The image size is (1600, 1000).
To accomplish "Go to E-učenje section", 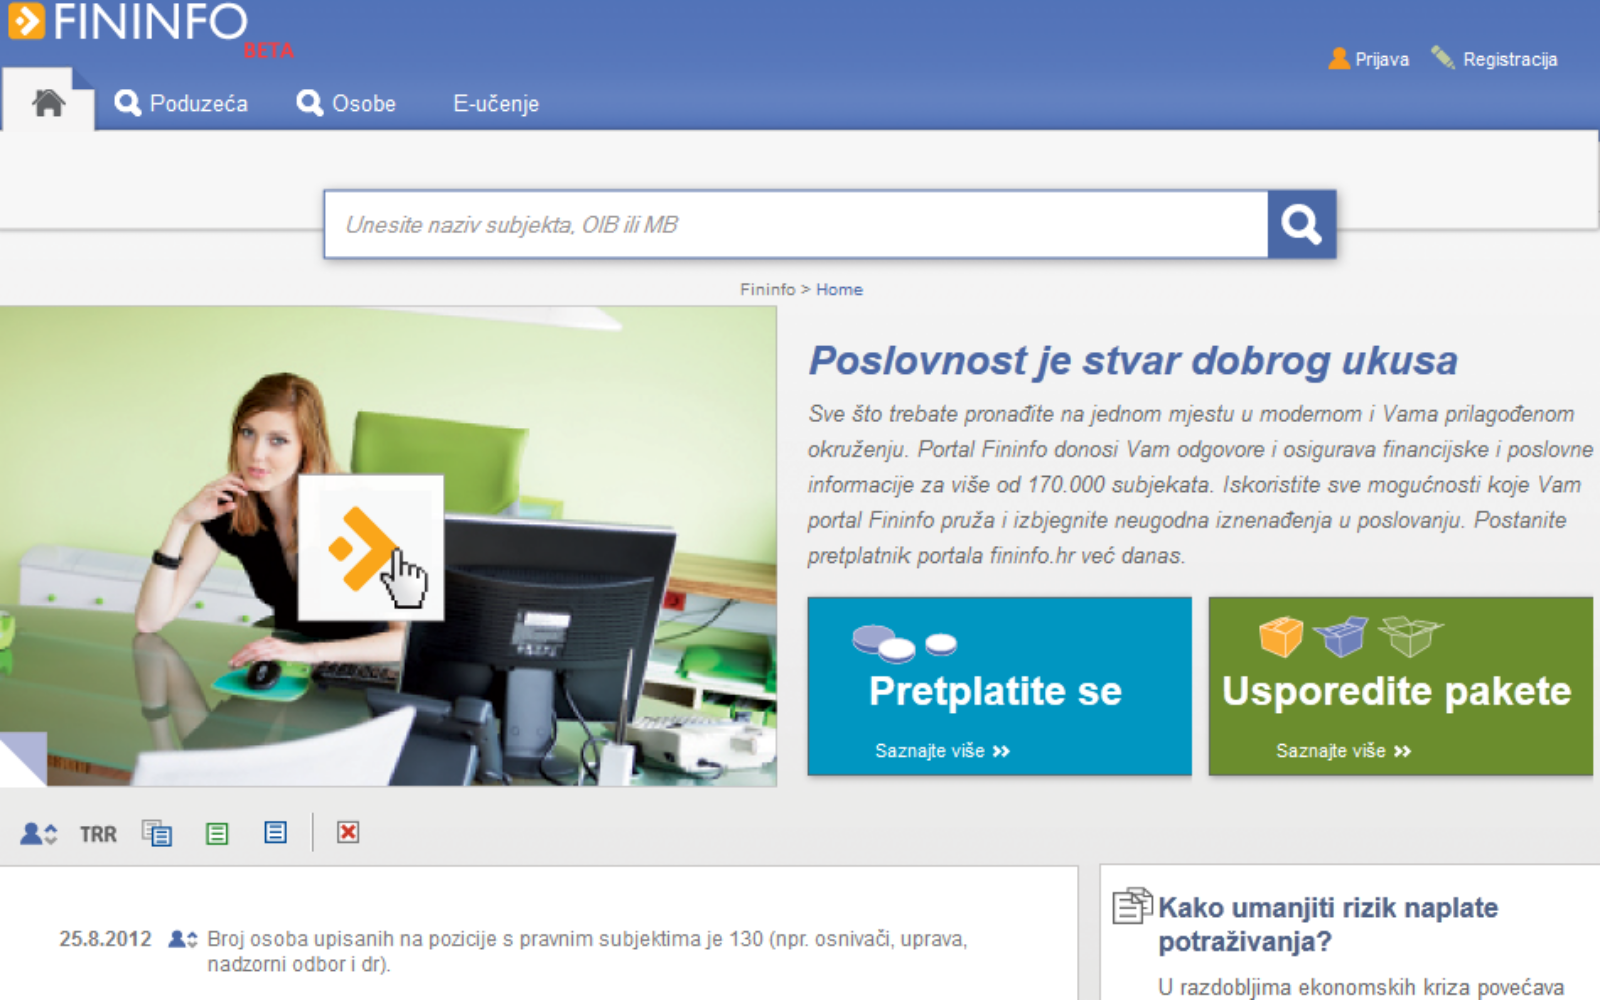I will (496, 103).
